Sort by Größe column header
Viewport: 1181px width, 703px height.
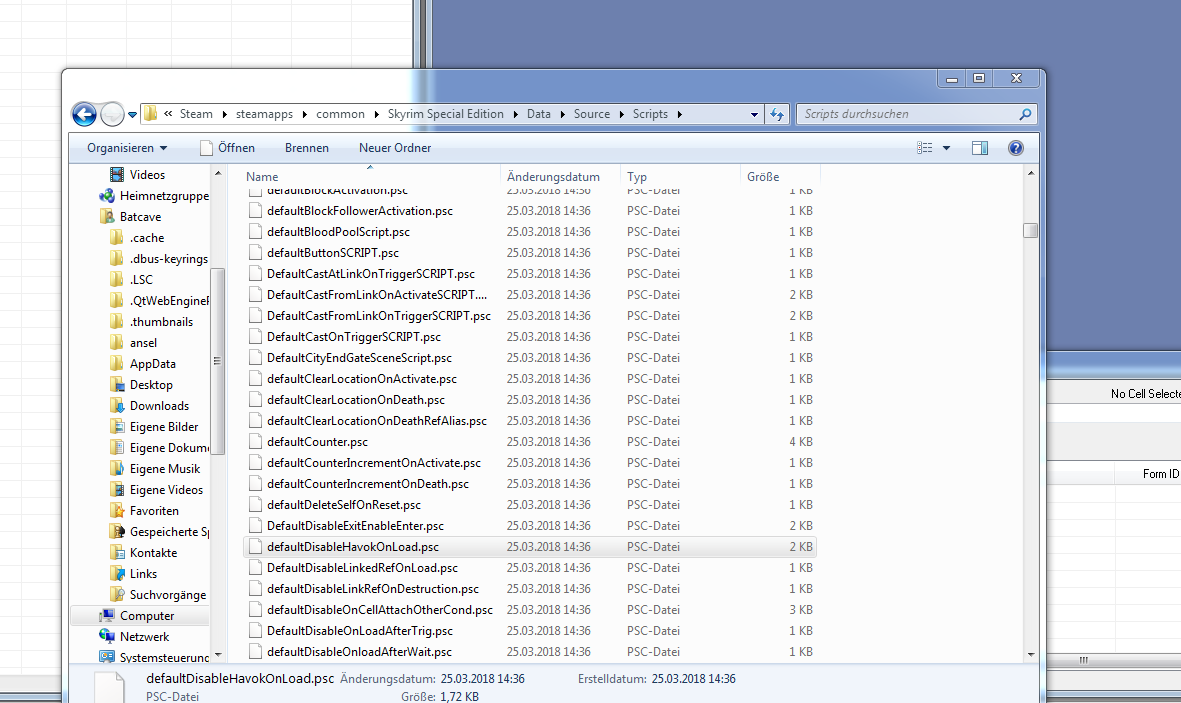pyautogui.click(x=762, y=177)
